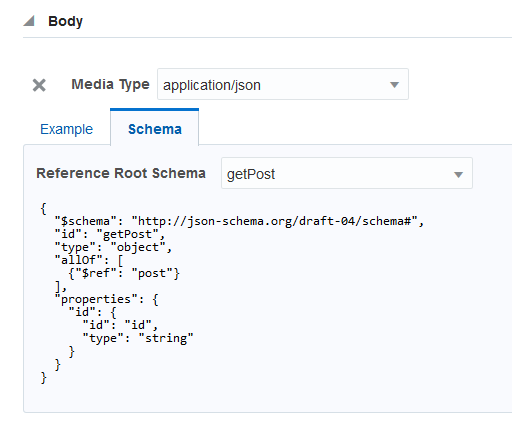Collapse the Body section triangle
The width and height of the screenshot is (512, 430).
pyautogui.click(x=29, y=21)
